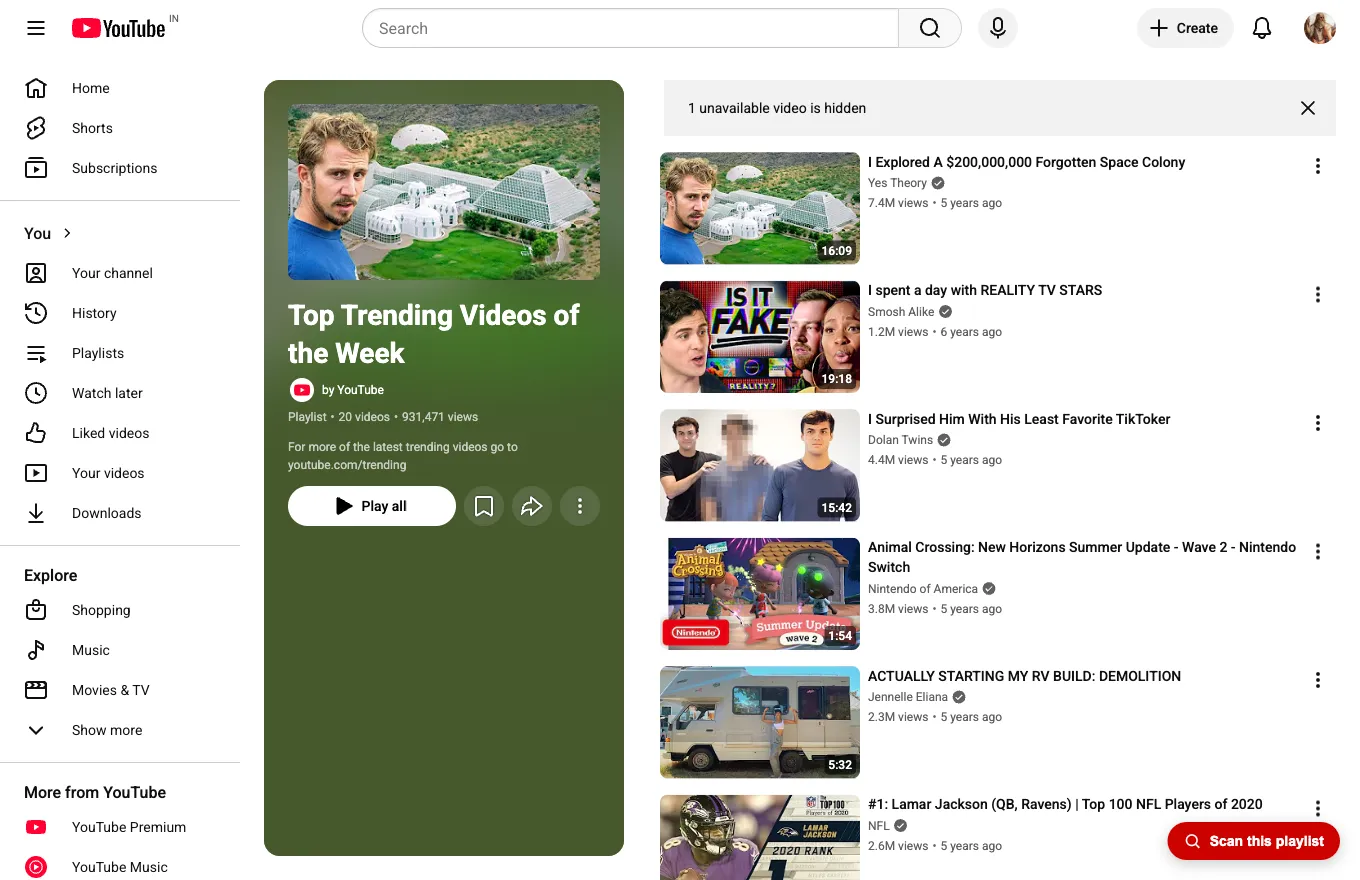Click the Subscriptions icon in the sidebar
Viewport: 1360px width, 880px height.
click(x=36, y=168)
